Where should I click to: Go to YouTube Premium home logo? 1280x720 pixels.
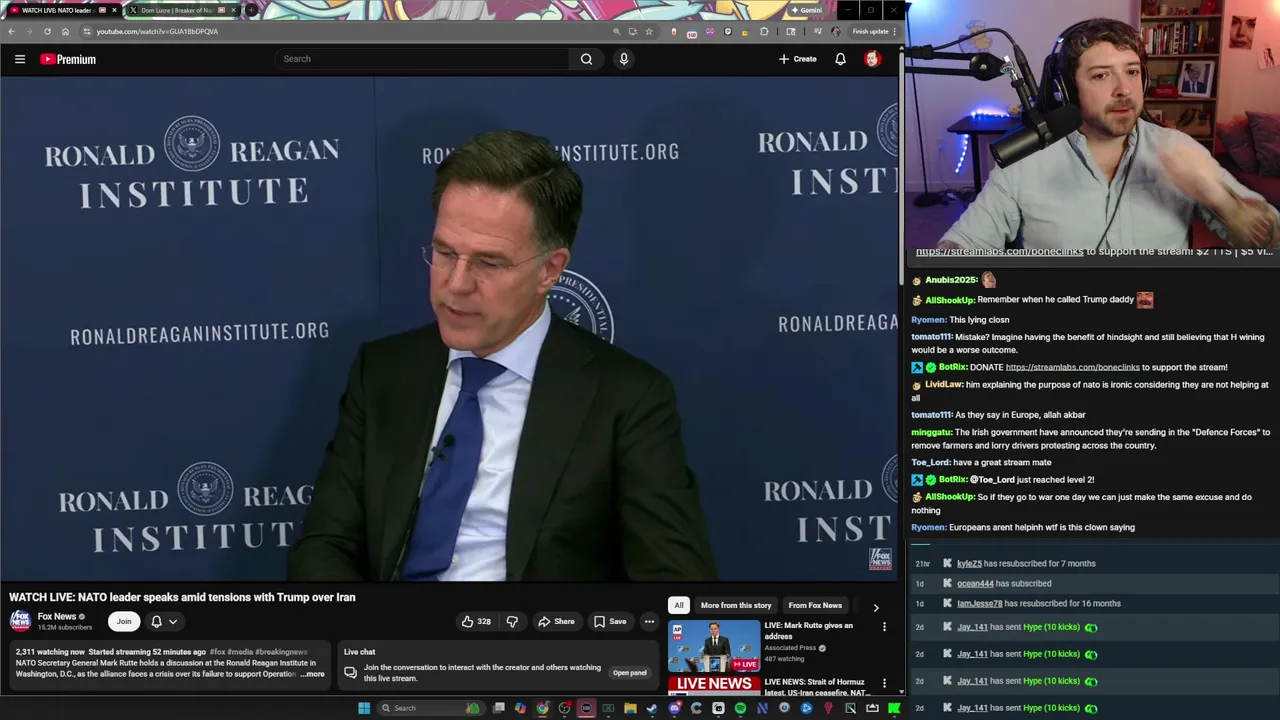click(x=68, y=59)
